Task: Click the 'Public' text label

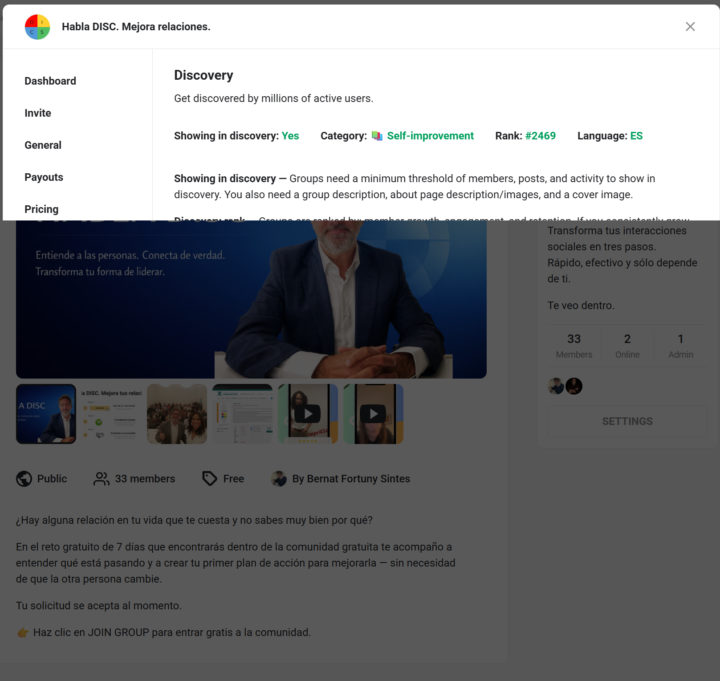Action: click(x=52, y=478)
